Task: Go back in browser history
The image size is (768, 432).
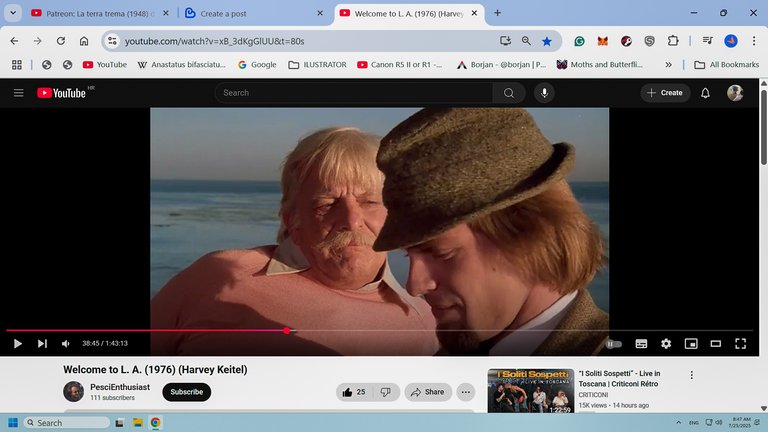Action: click(14, 41)
